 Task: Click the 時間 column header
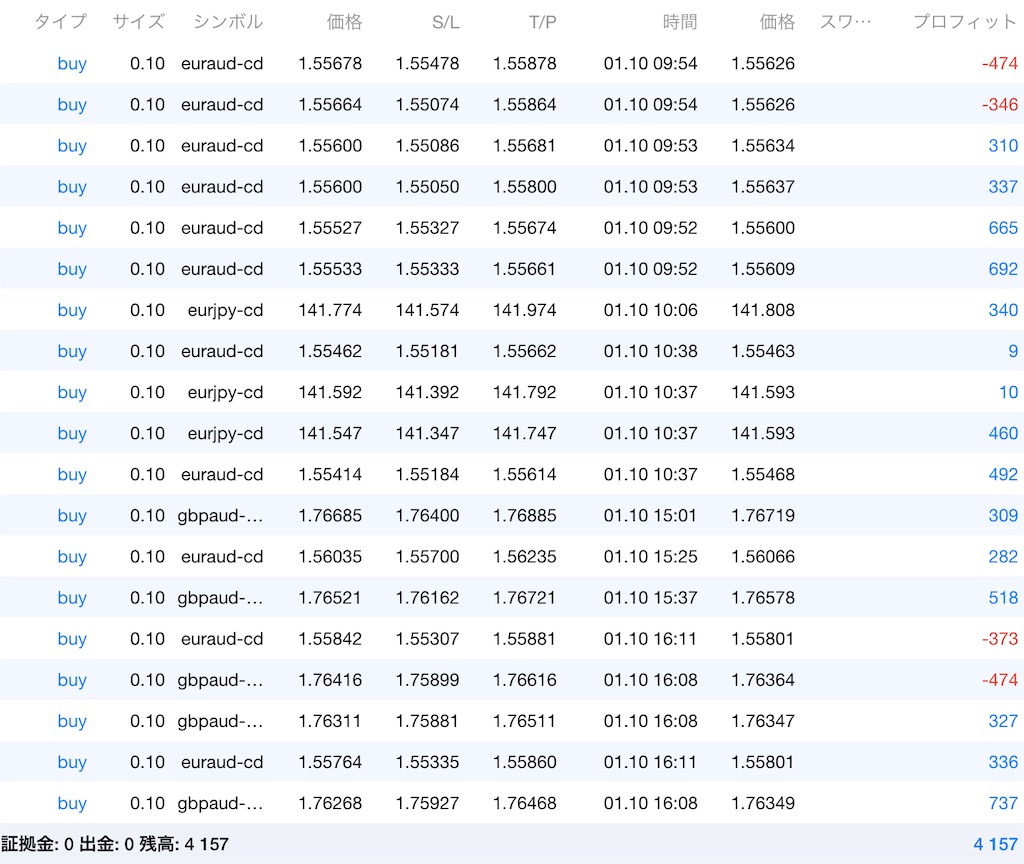(679, 22)
